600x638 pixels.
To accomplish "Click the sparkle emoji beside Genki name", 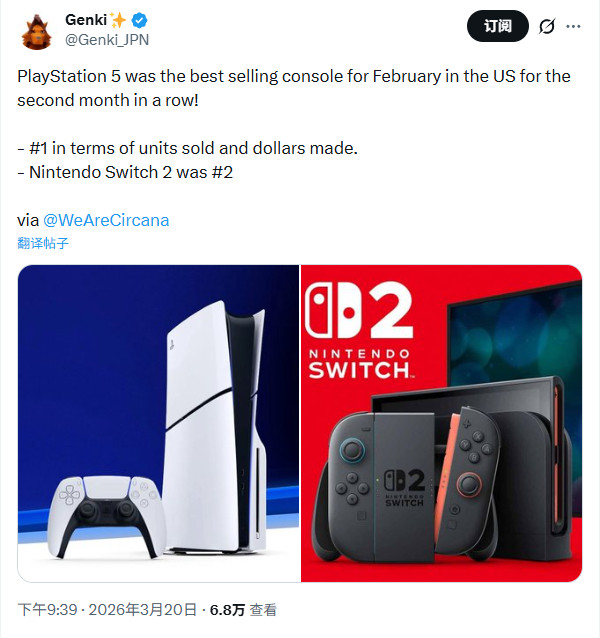I will point(118,20).
